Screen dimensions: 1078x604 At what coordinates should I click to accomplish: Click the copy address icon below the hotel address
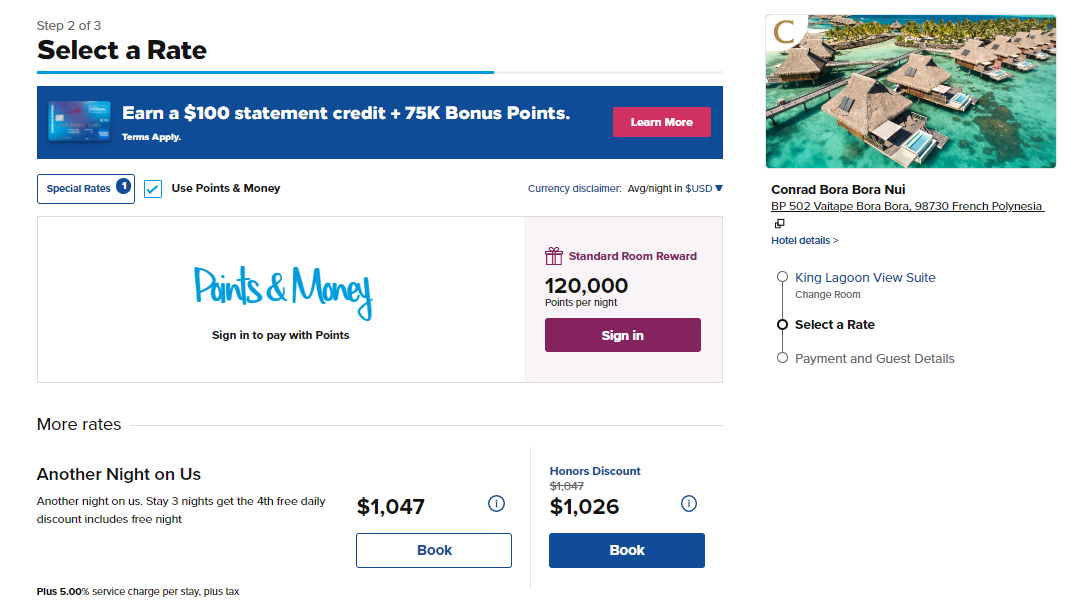click(x=779, y=223)
